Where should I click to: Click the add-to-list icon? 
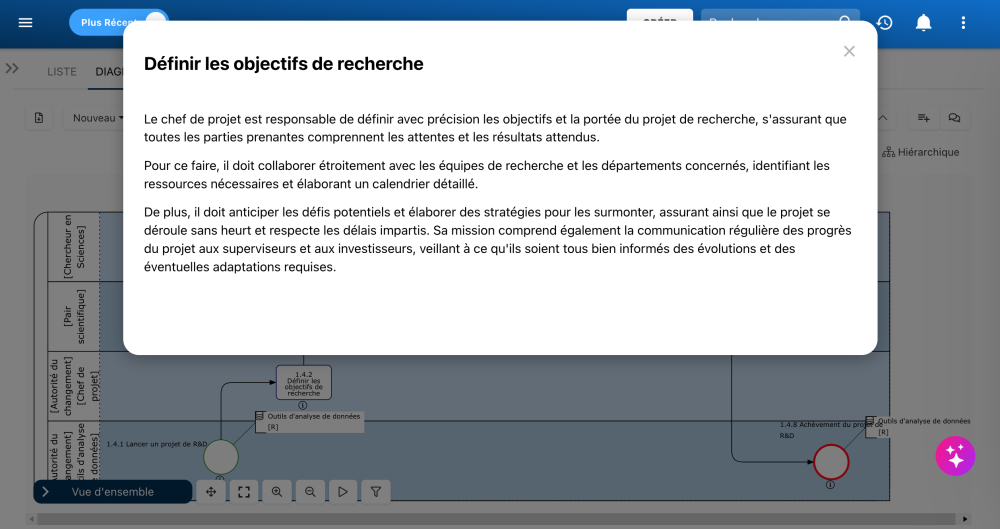click(x=923, y=117)
